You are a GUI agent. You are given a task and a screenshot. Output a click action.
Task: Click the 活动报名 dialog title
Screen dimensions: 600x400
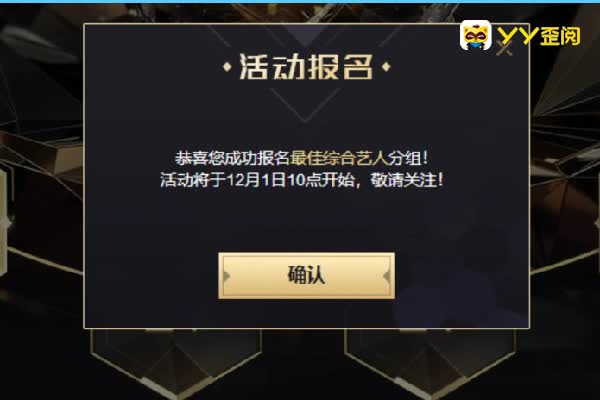[x=306, y=67]
